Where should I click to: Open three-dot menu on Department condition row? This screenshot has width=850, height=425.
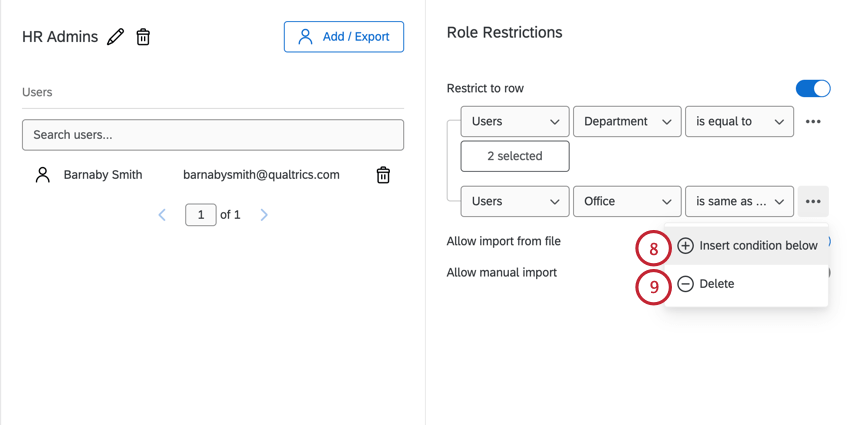tap(813, 122)
